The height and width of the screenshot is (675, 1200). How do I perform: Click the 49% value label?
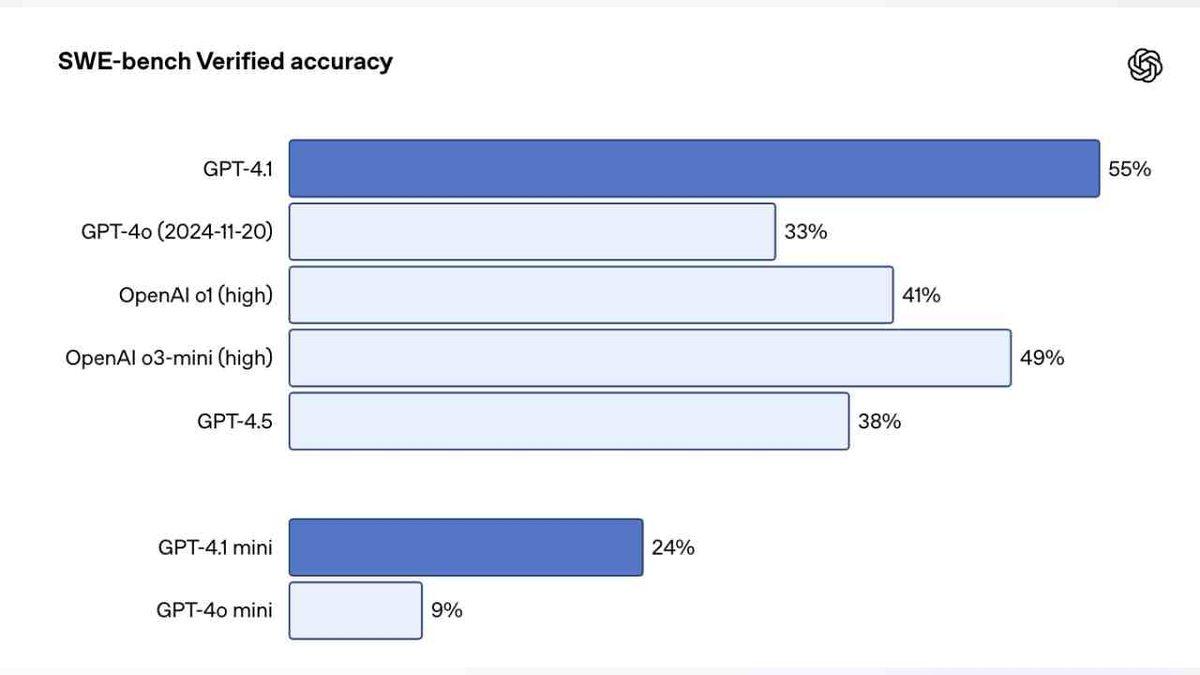point(1041,358)
